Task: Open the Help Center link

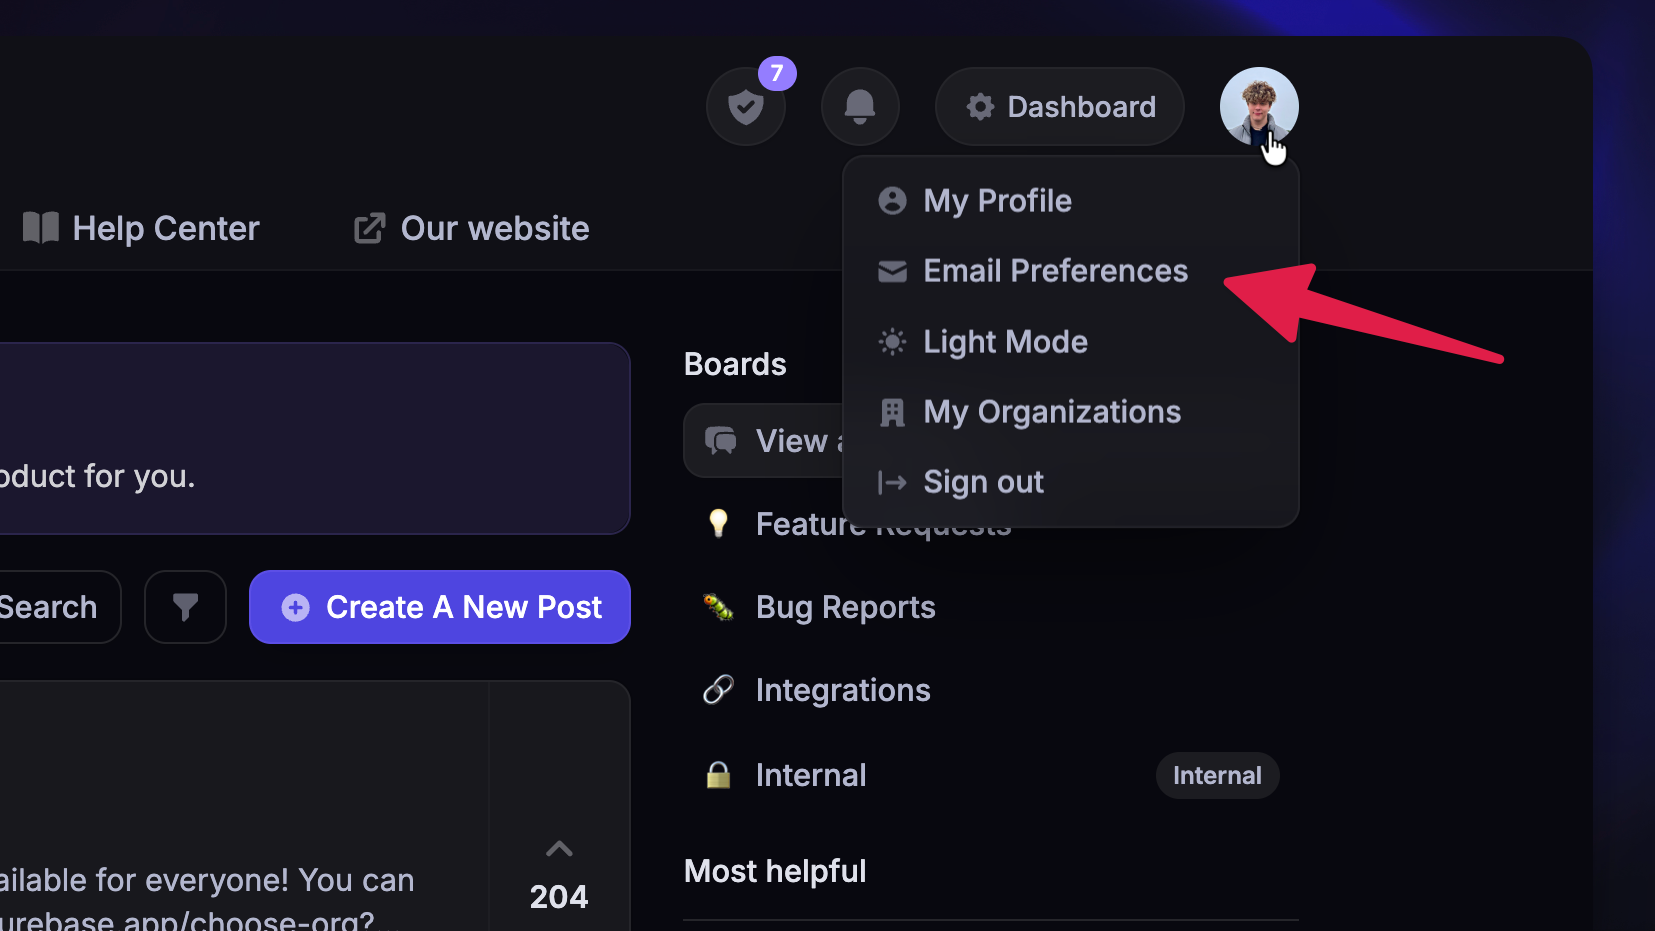Action: (140, 227)
